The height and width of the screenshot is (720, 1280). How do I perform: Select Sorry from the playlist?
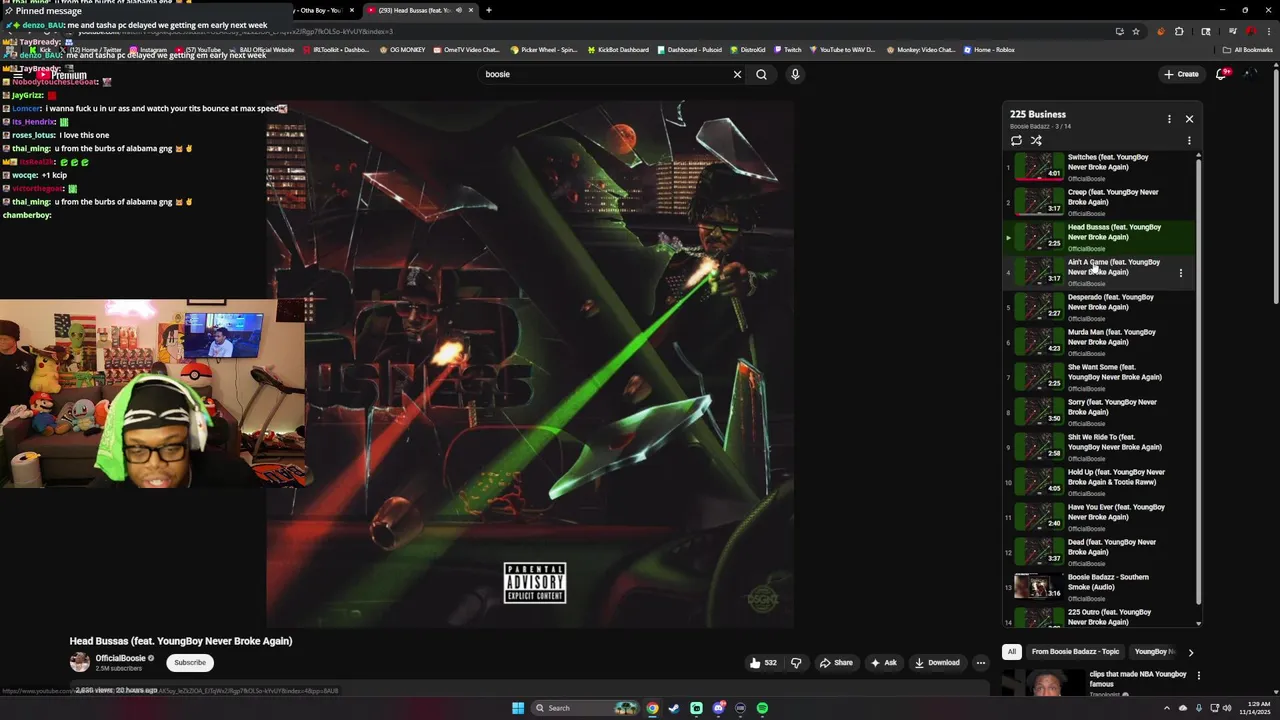point(1100,412)
